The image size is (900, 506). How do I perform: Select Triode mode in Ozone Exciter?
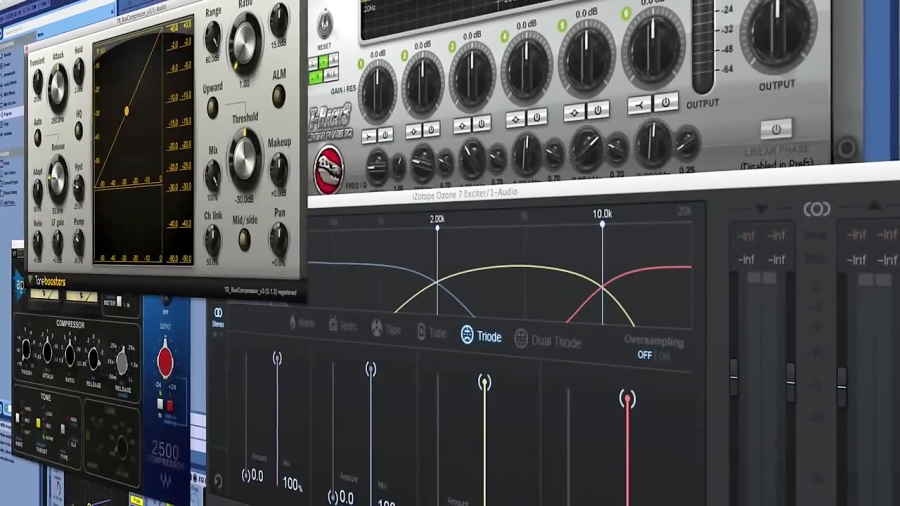pos(481,336)
